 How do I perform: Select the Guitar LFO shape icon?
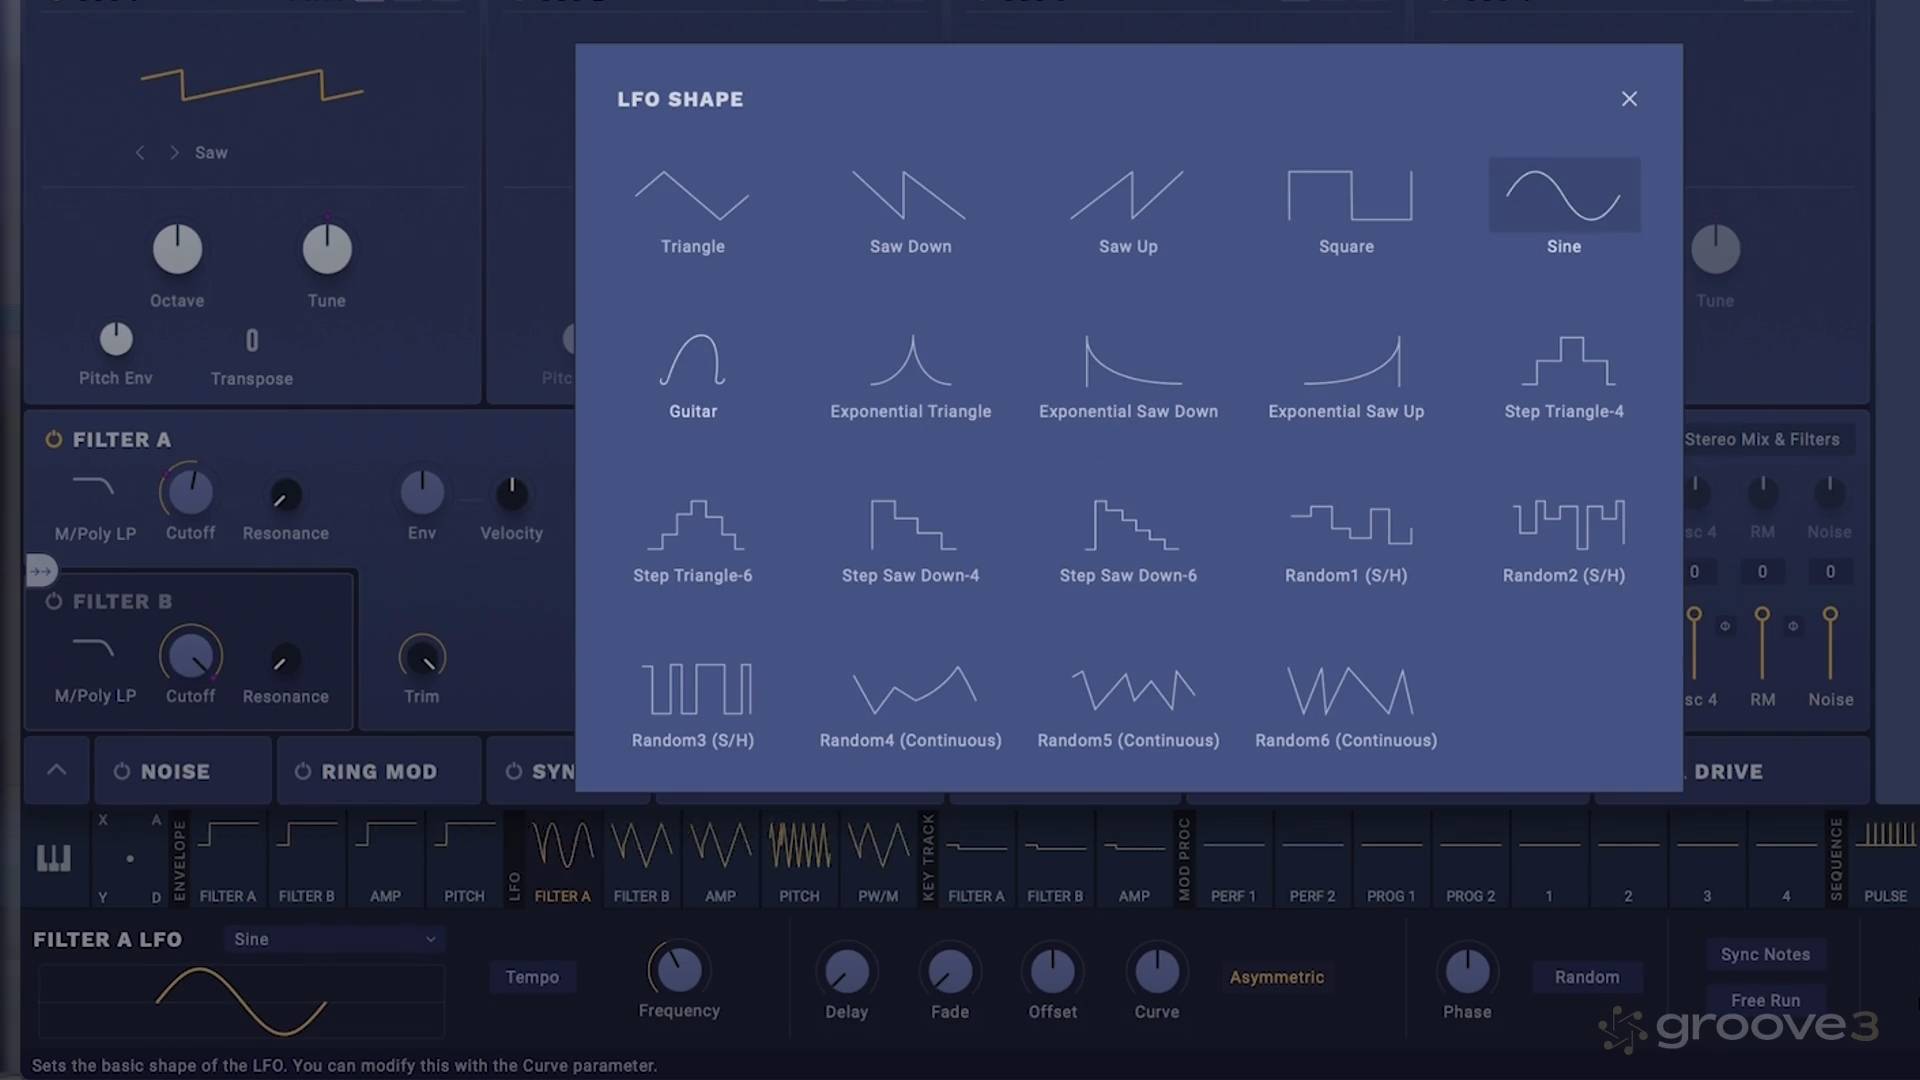692,363
